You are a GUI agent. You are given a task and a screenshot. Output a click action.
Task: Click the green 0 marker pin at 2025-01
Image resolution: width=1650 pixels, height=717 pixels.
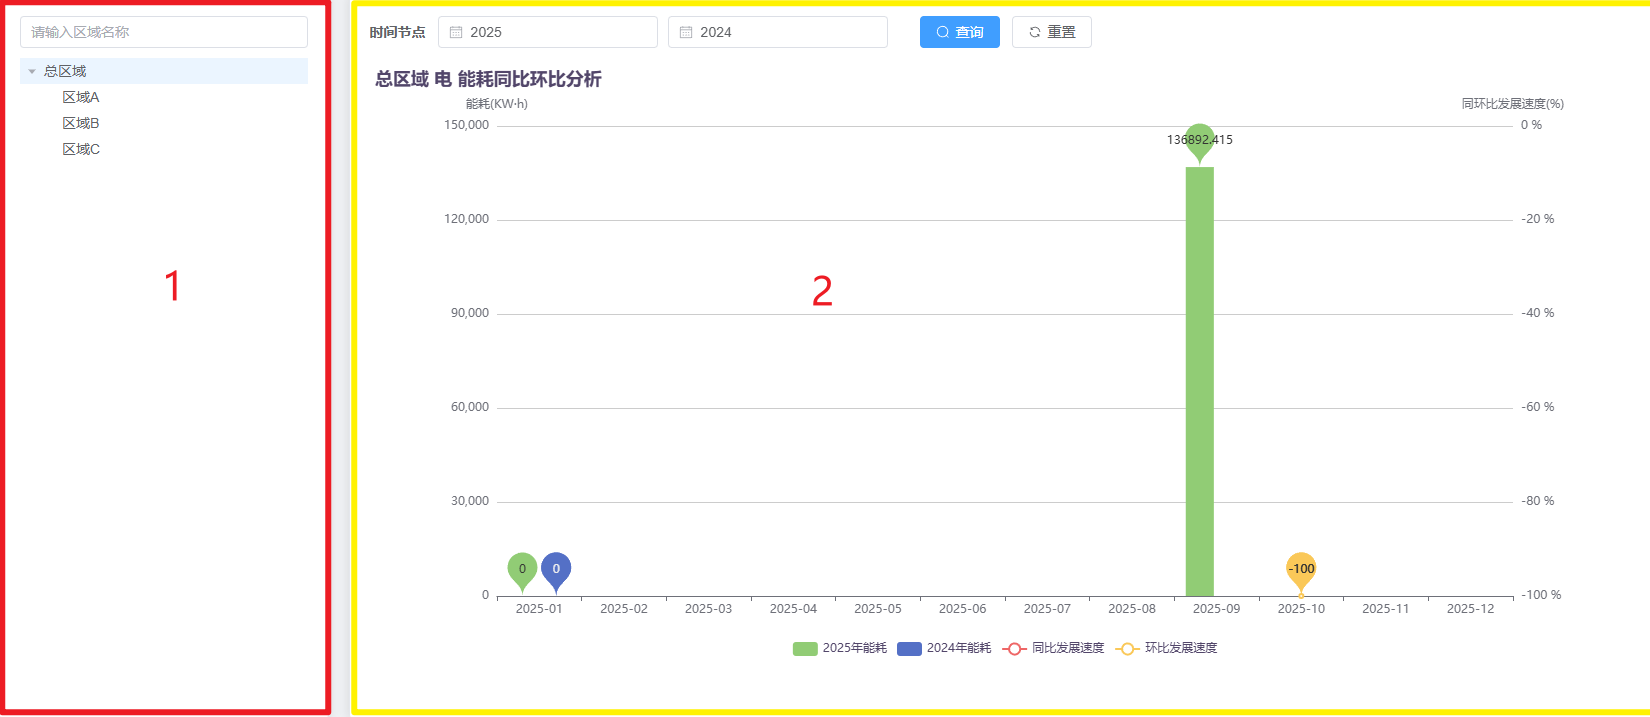point(522,571)
